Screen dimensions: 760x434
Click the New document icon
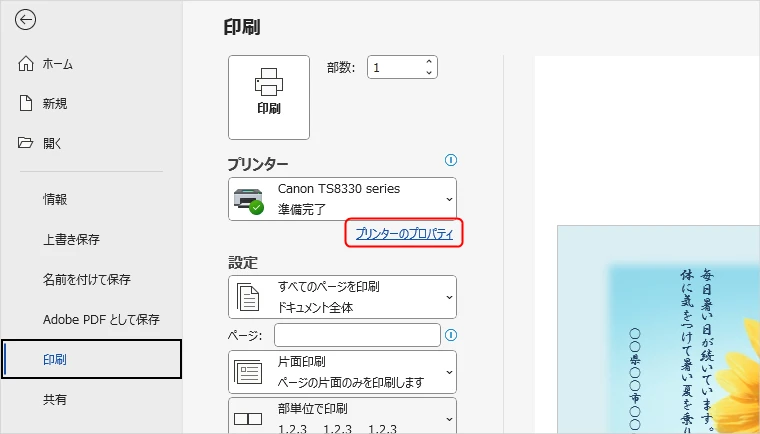[26, 103]
